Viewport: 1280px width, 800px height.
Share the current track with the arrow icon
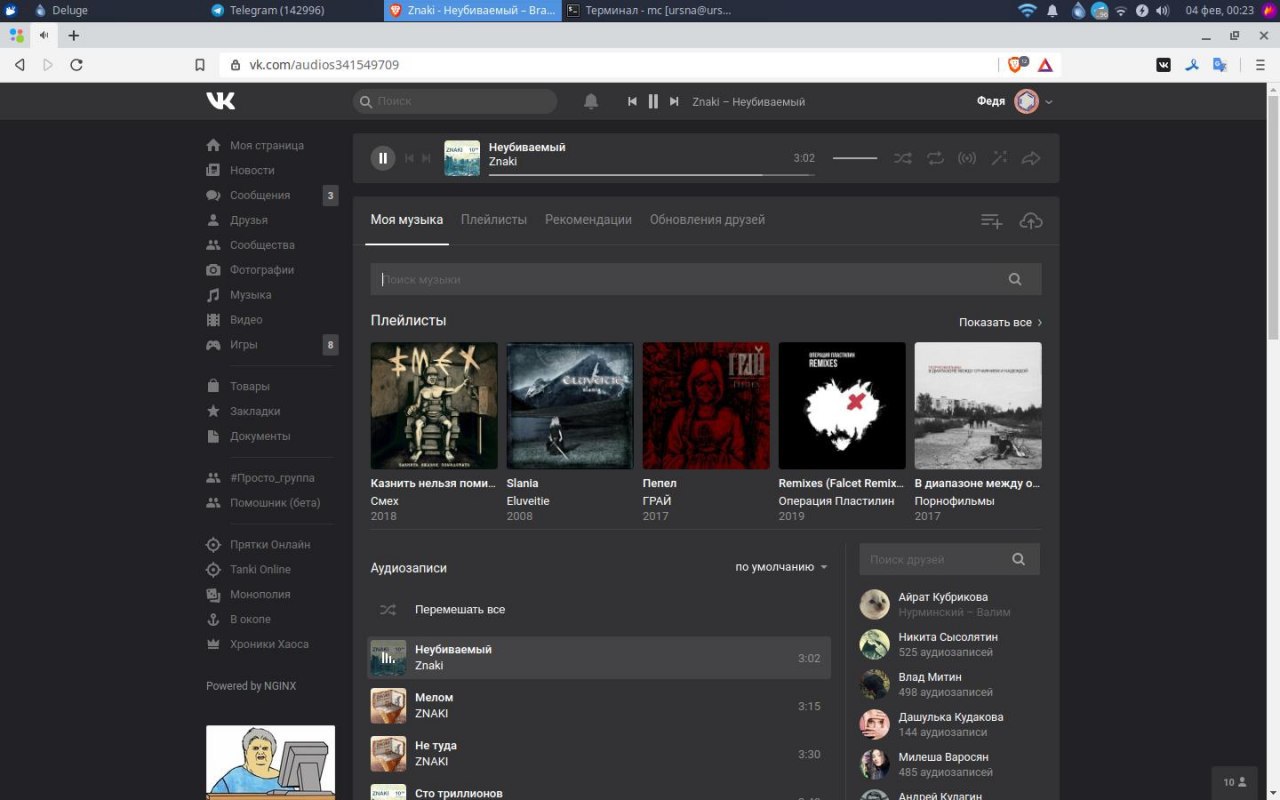coord(1031,158)
